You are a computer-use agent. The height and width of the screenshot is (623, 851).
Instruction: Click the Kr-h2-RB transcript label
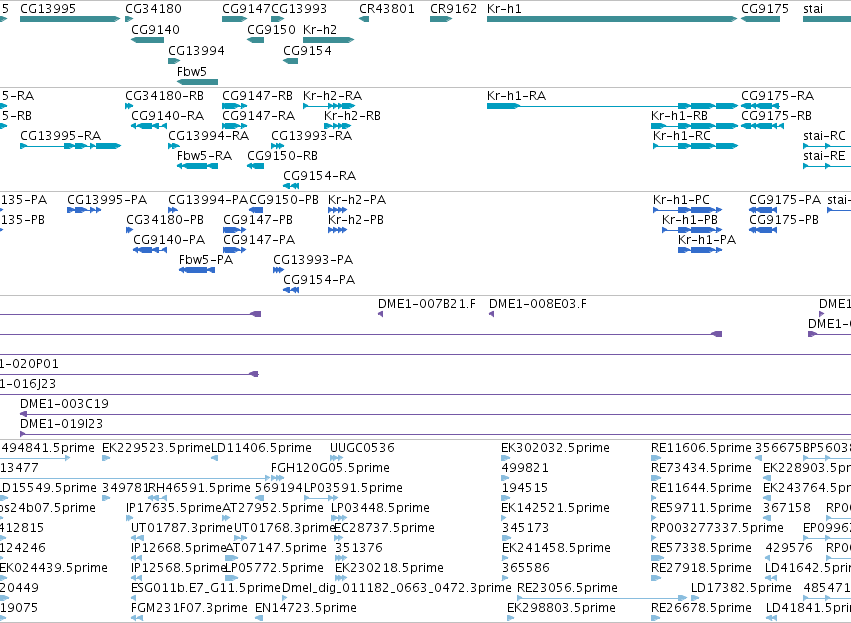[353, 116]
